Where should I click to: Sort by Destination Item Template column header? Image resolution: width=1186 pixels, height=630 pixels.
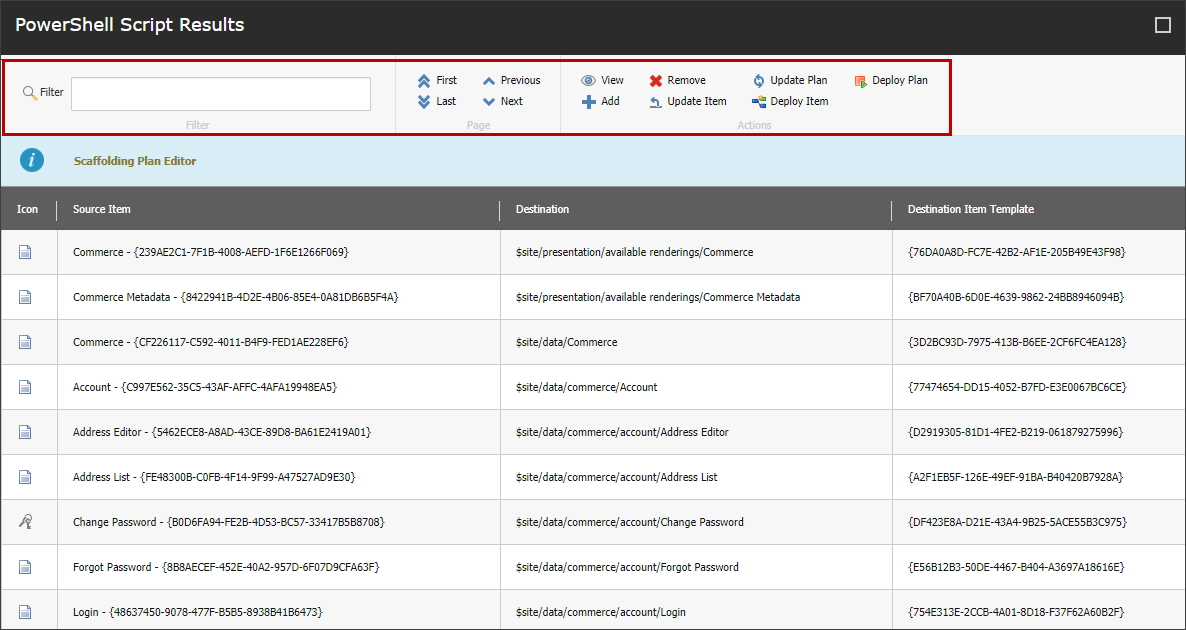pyautogui.click(x=970, y=209)
